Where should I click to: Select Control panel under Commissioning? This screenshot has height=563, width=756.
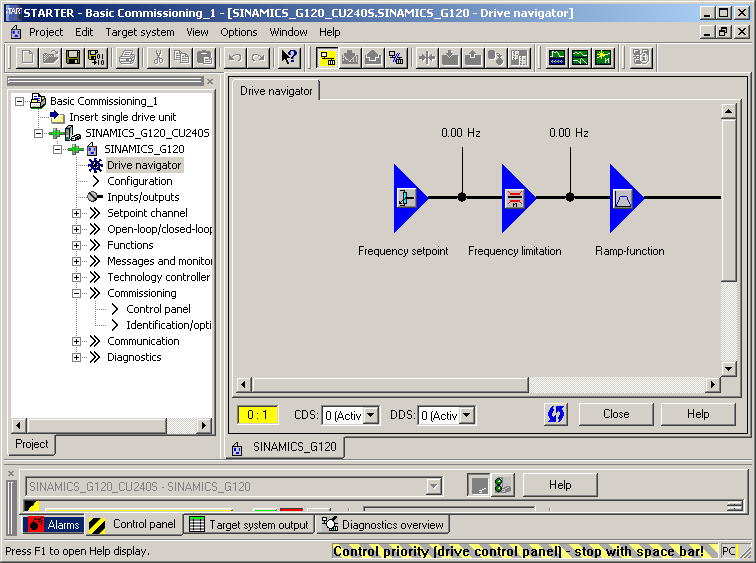[158, 309]
